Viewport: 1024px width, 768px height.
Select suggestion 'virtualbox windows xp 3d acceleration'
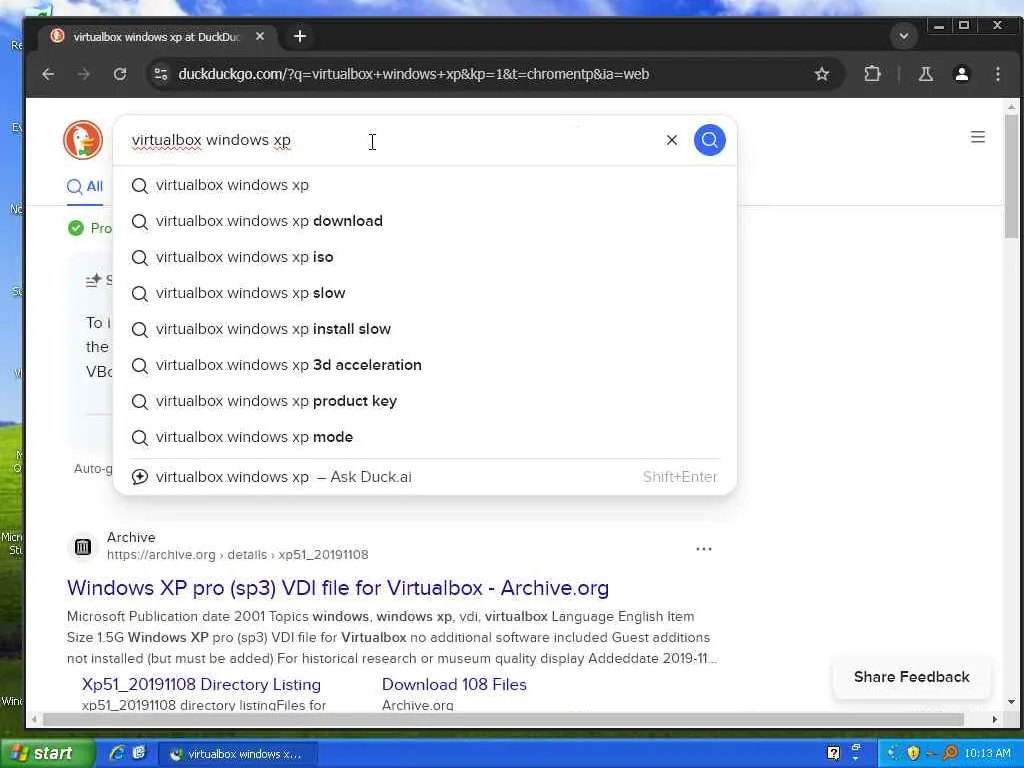tap(424, 365)
